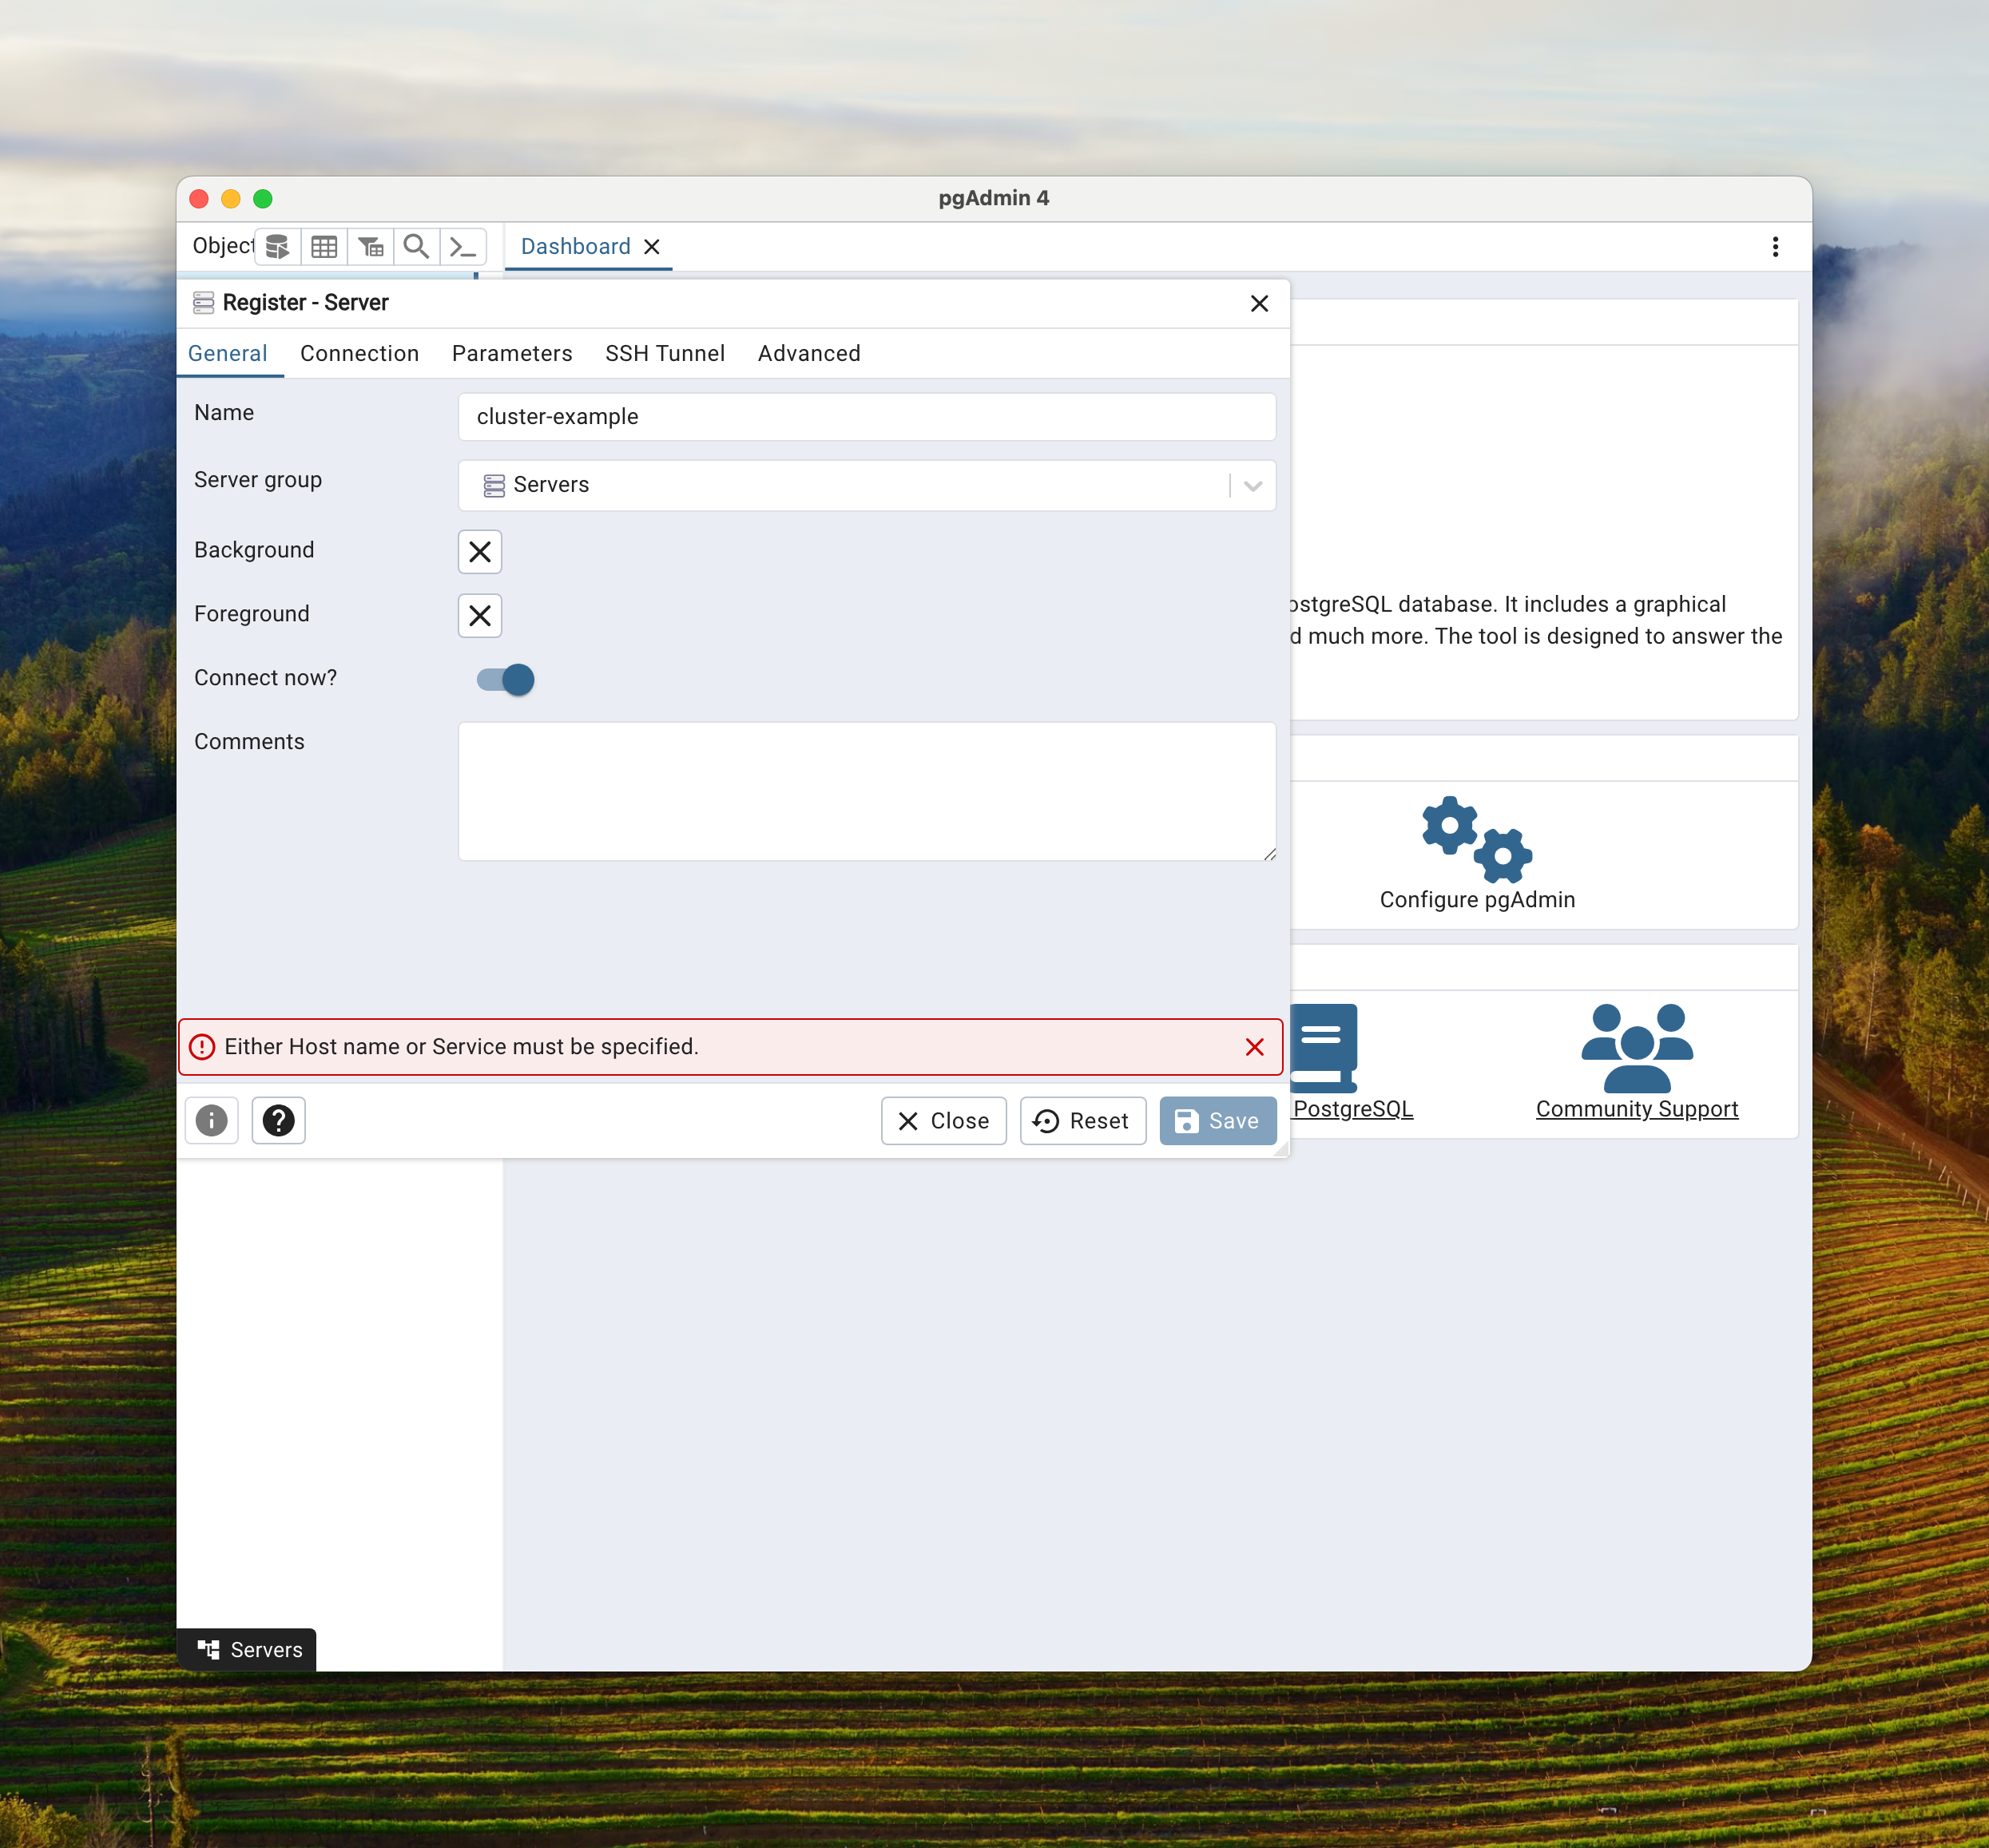
Task: Click the info icon in dialog footer
Action: coord(212,1120)
